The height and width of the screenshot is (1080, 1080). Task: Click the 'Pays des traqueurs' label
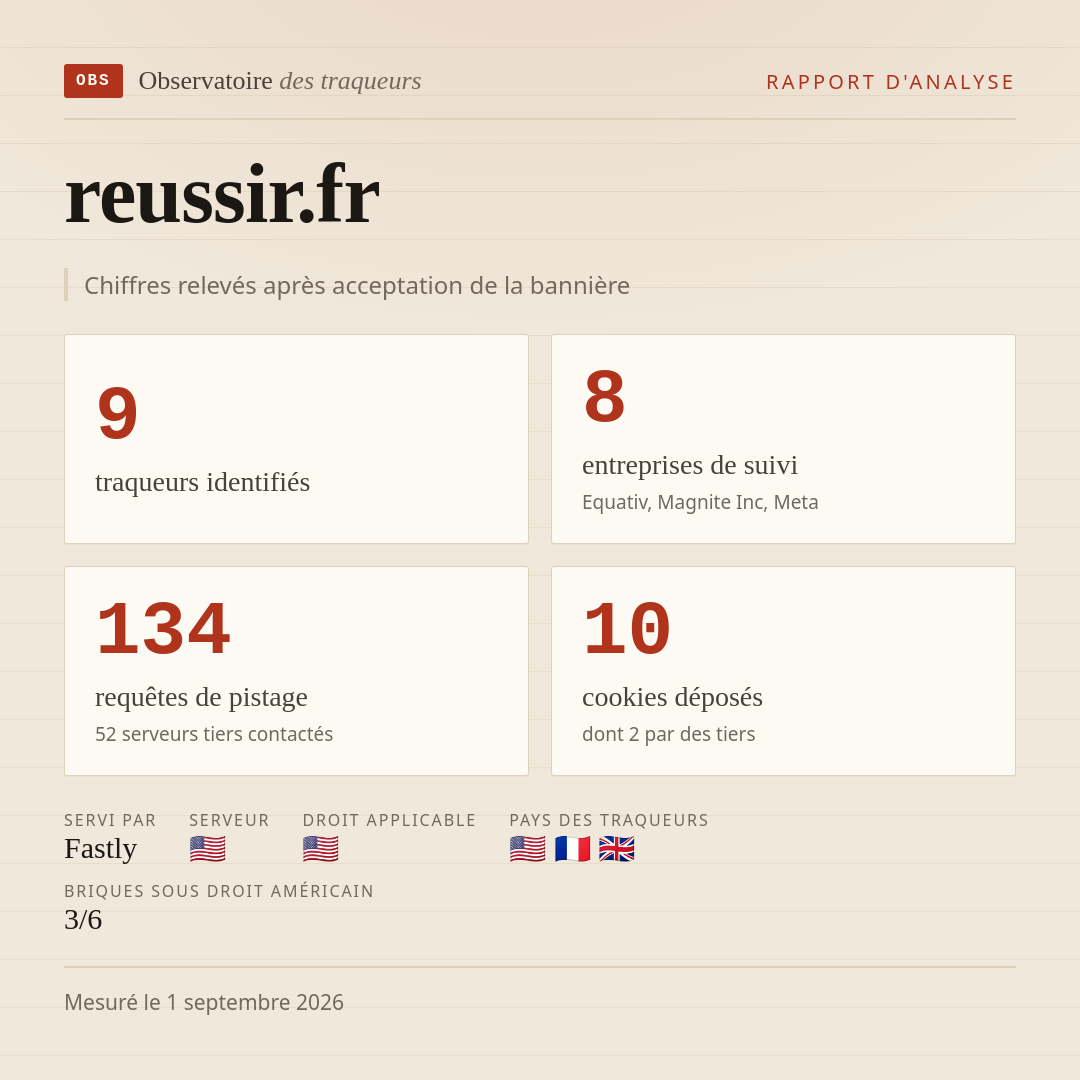click(x=609, y=820)
